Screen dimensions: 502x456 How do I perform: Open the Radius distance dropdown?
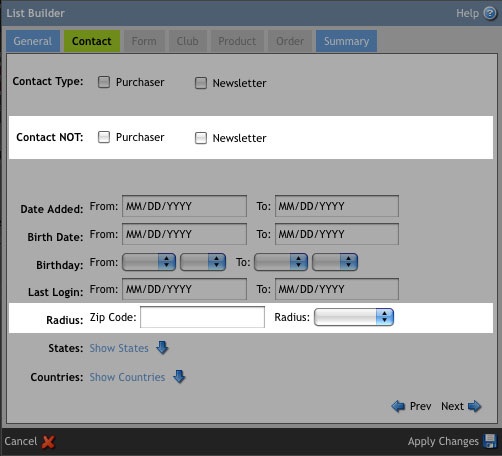[x=354, y=317]
